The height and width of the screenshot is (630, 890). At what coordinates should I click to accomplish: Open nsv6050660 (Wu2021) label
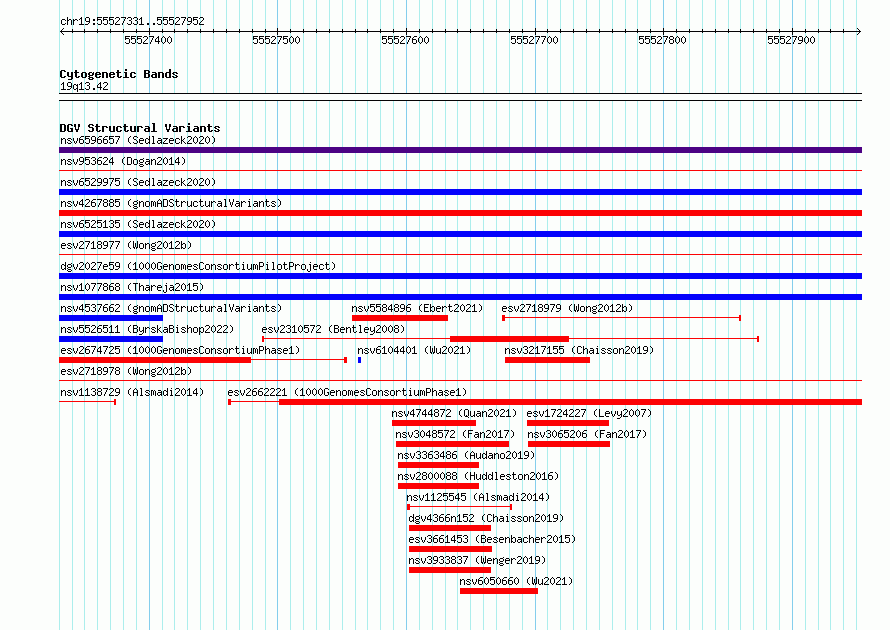pyautogui.click(x=517, y=581)
